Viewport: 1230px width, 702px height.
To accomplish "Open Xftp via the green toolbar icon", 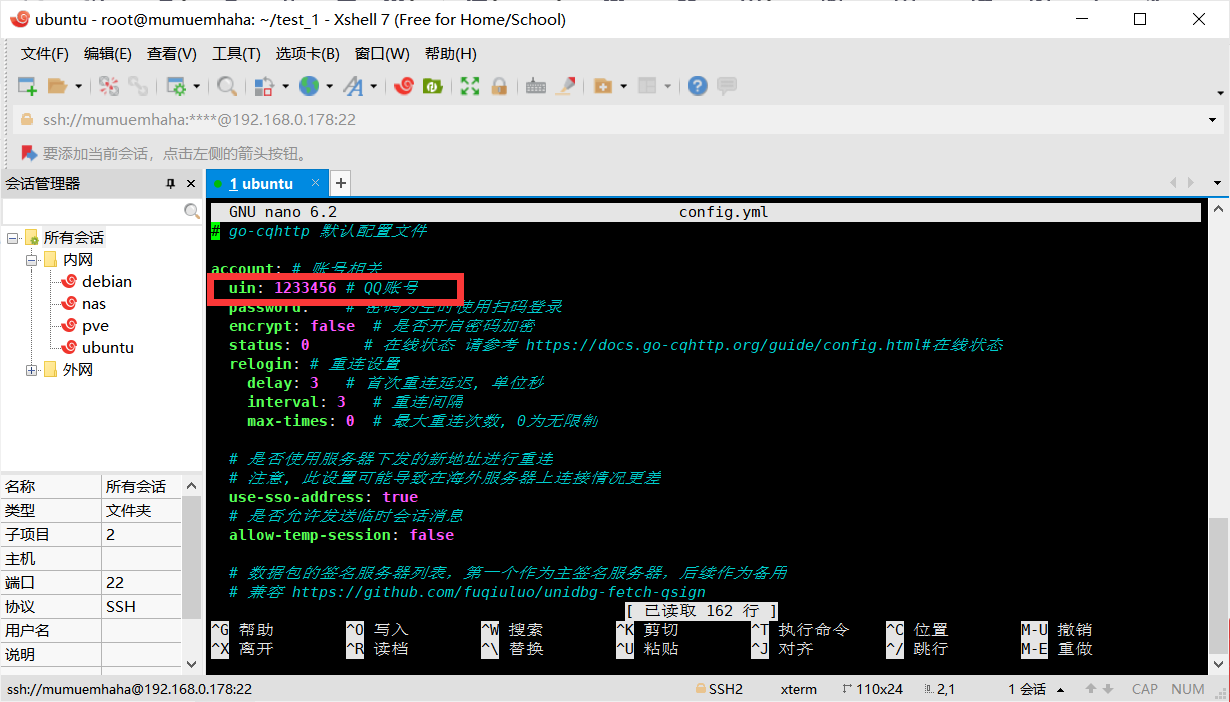I will [433, 87].
